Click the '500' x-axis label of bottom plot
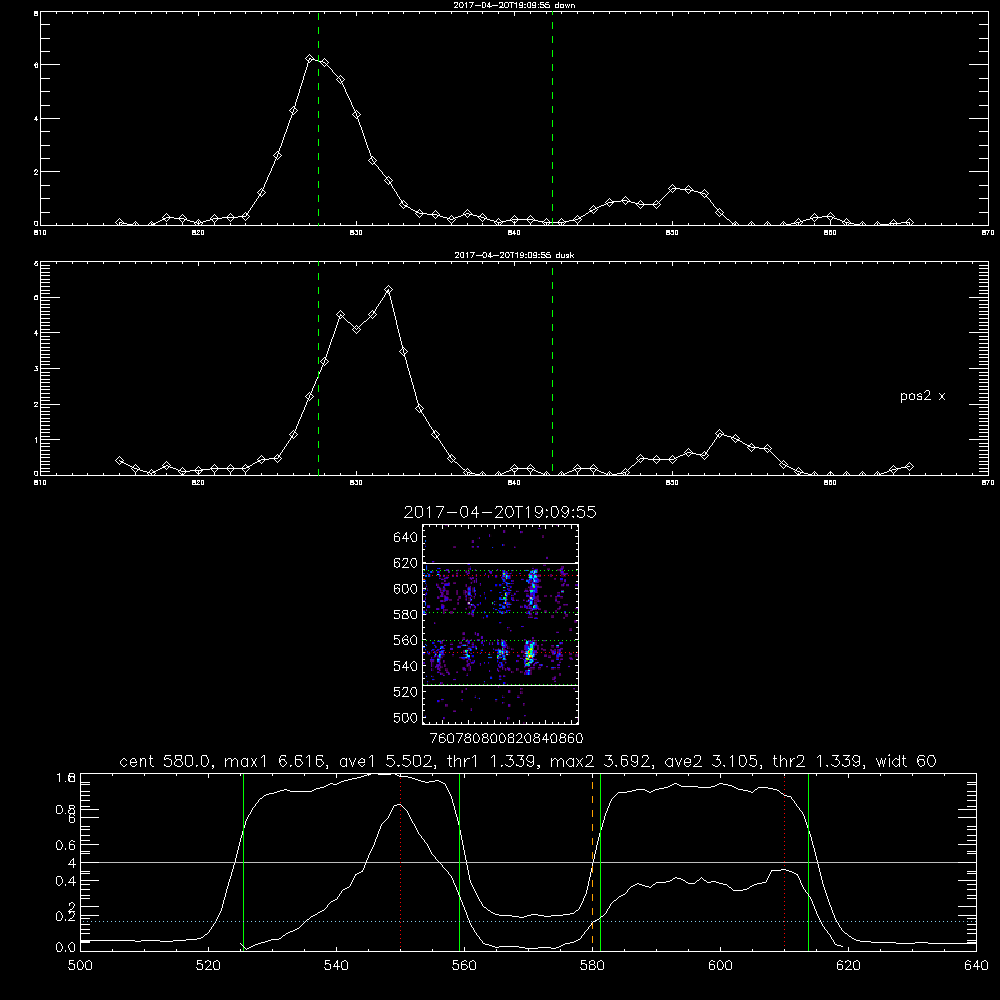Screen dimensions: 1000x1000 point(80,966)
